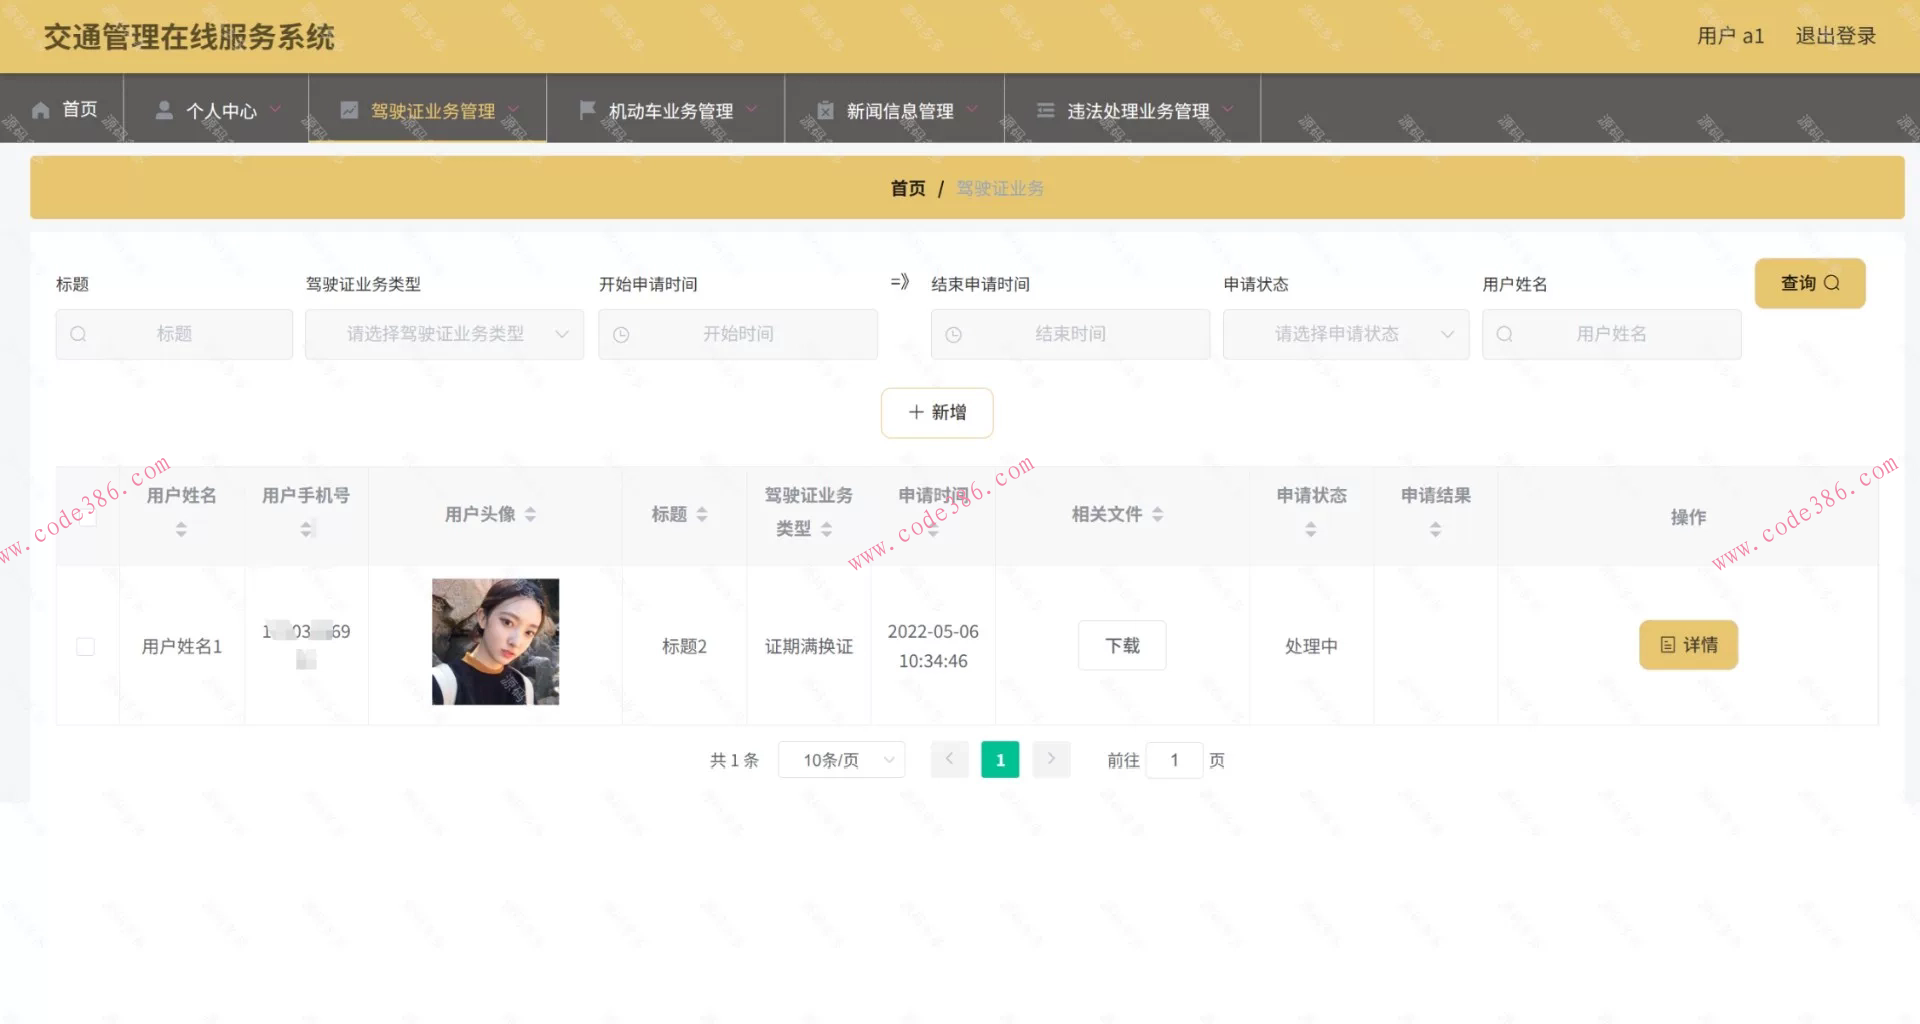Click the 下载 download button

[1122, 645]
